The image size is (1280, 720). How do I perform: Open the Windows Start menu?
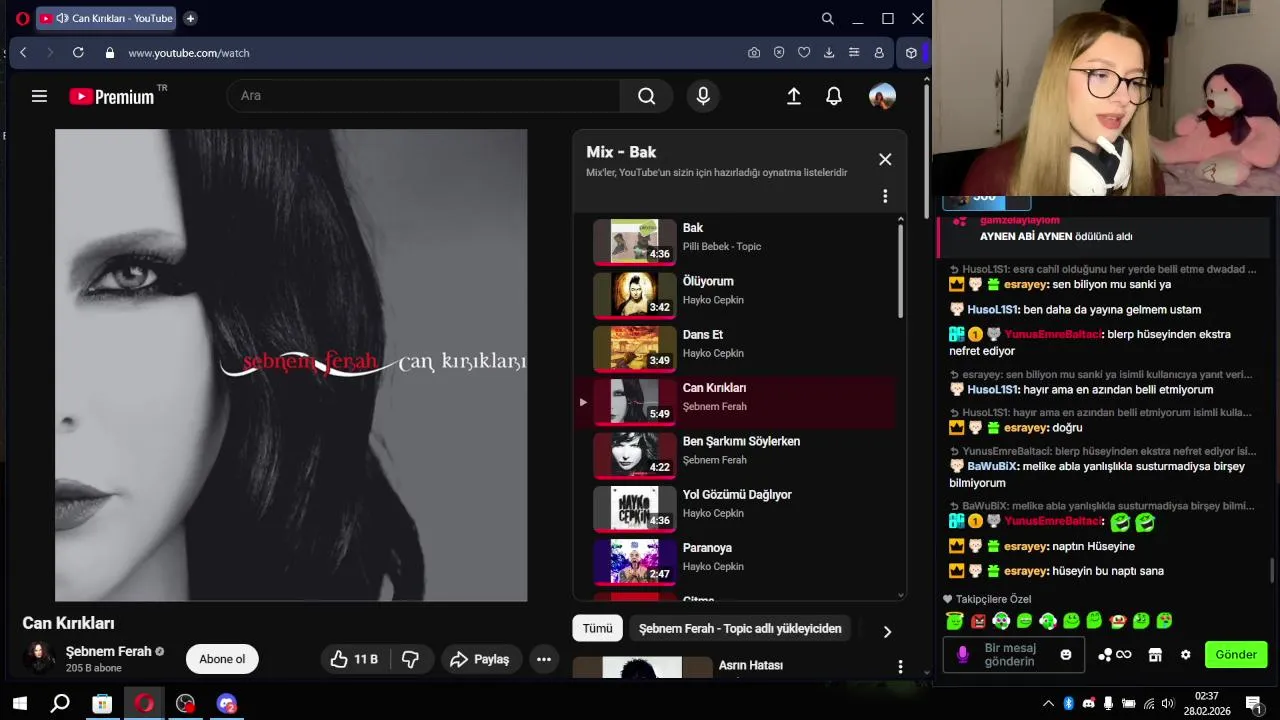point(19,704)
